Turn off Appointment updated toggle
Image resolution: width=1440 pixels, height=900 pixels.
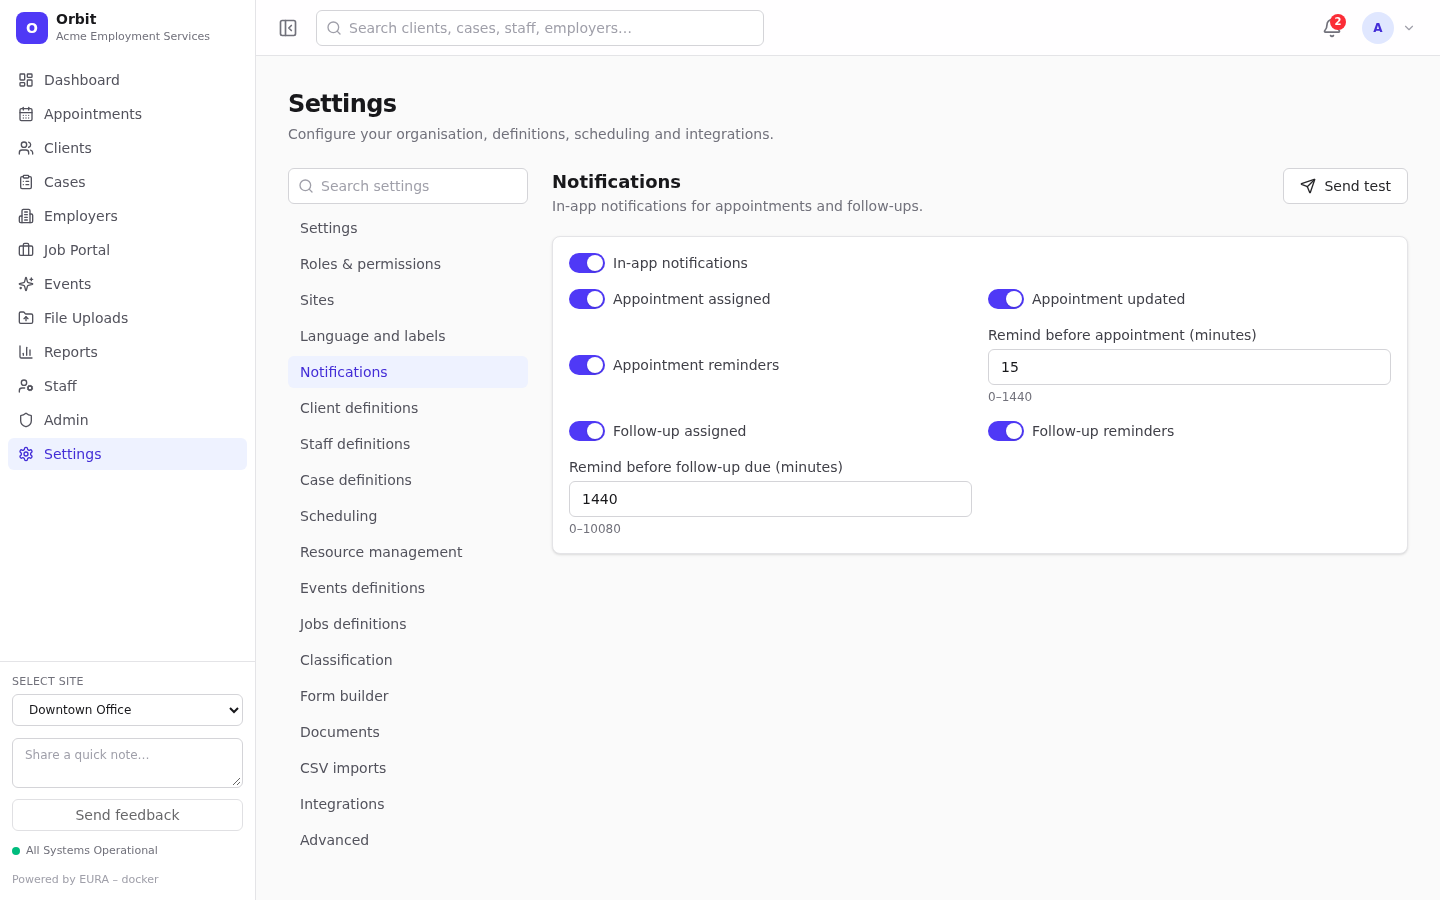click(1006, 299)
